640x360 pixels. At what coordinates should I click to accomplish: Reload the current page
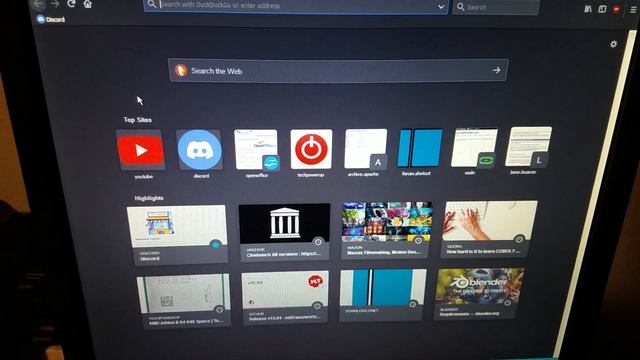[x=71, y=4]
